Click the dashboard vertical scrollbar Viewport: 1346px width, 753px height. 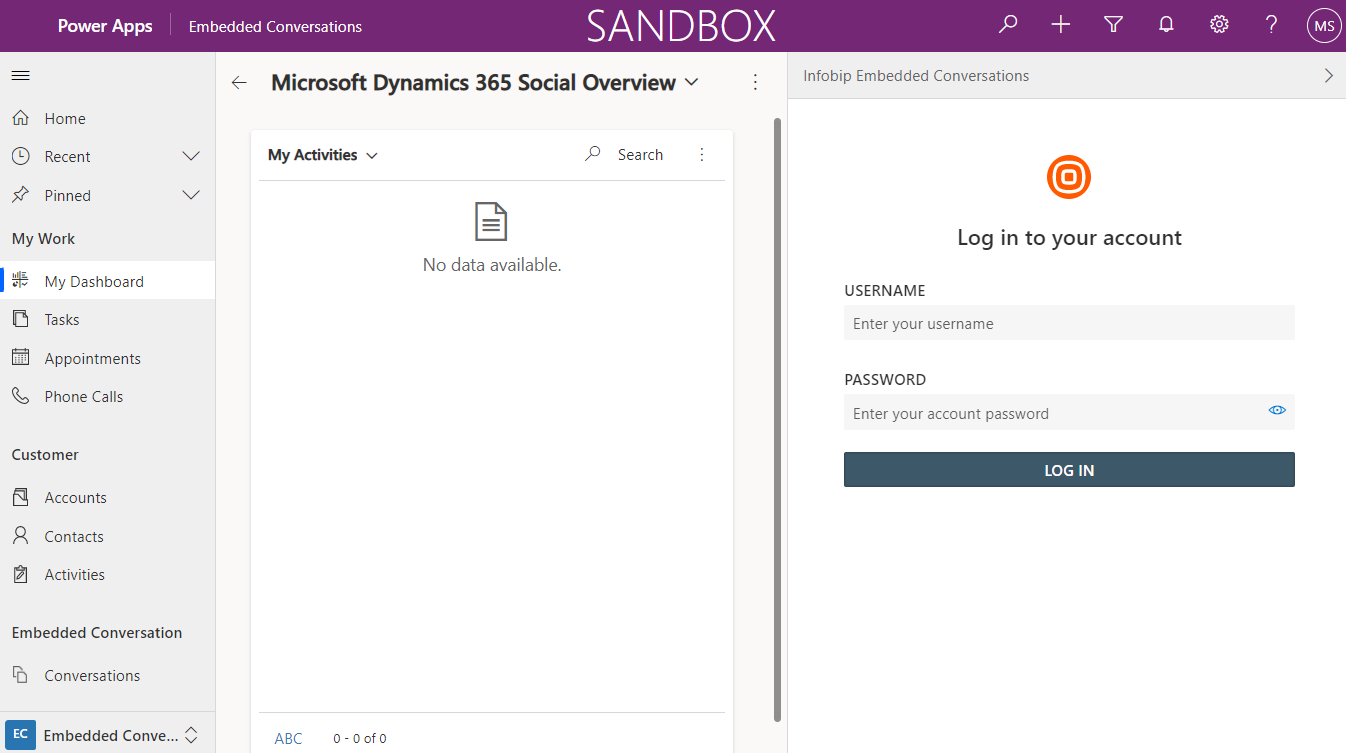pyautogui.click(x=778, y=420)
